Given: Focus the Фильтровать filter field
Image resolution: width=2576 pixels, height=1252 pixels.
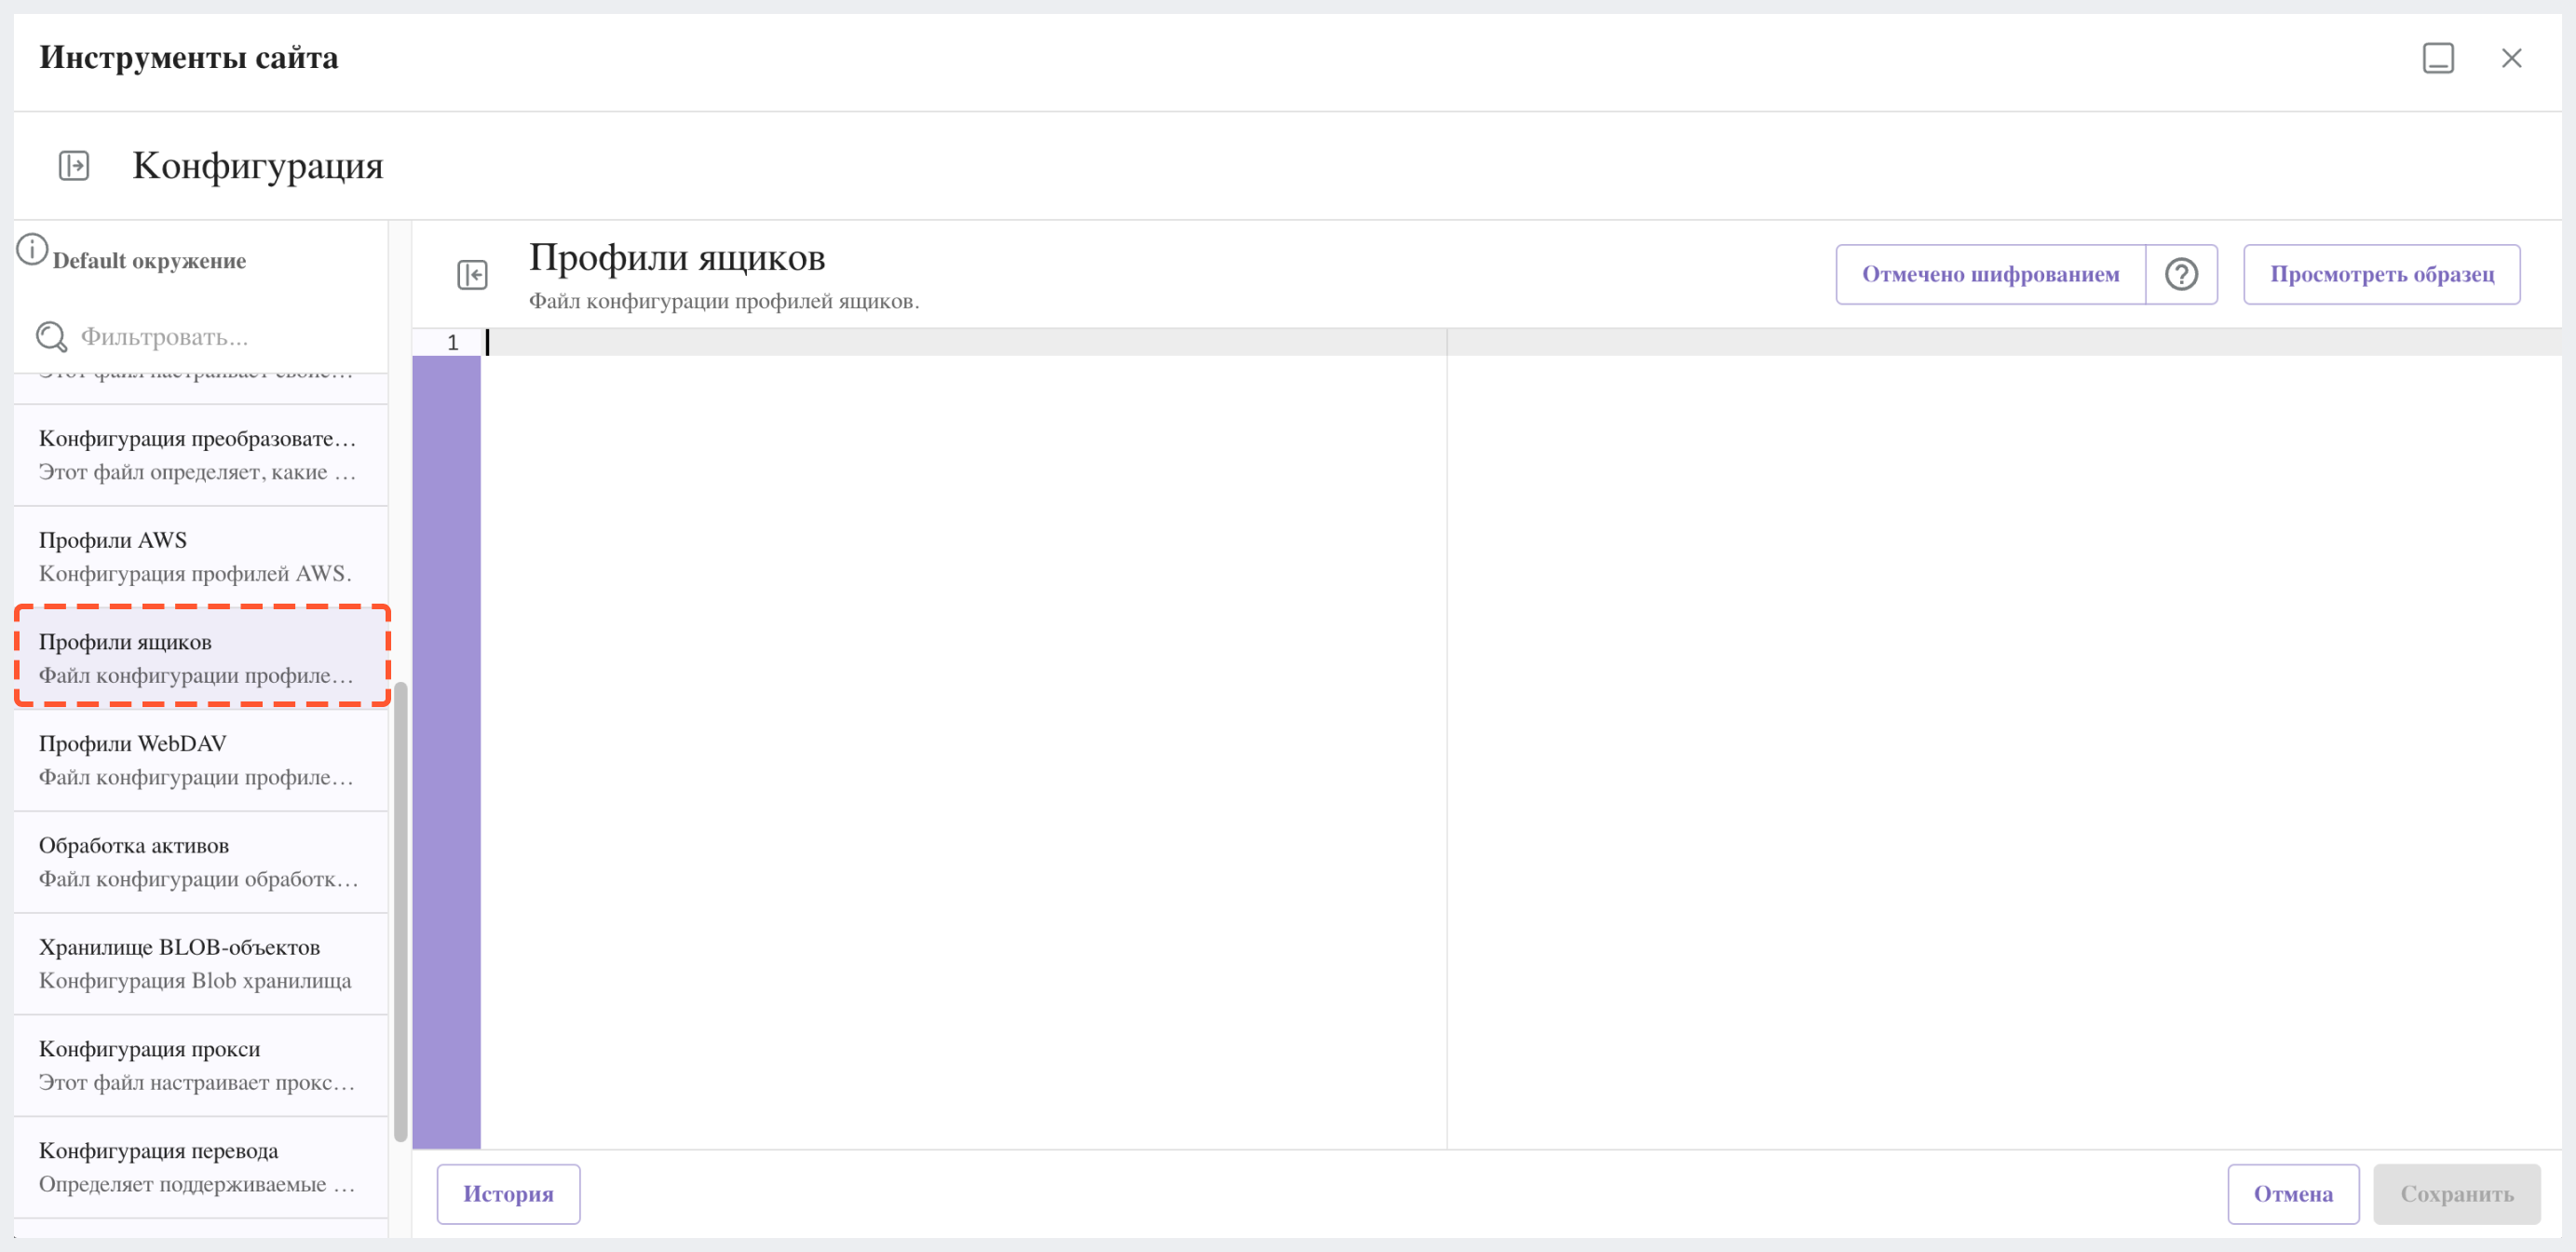Looking at the screenshot, I should [201, 337].
